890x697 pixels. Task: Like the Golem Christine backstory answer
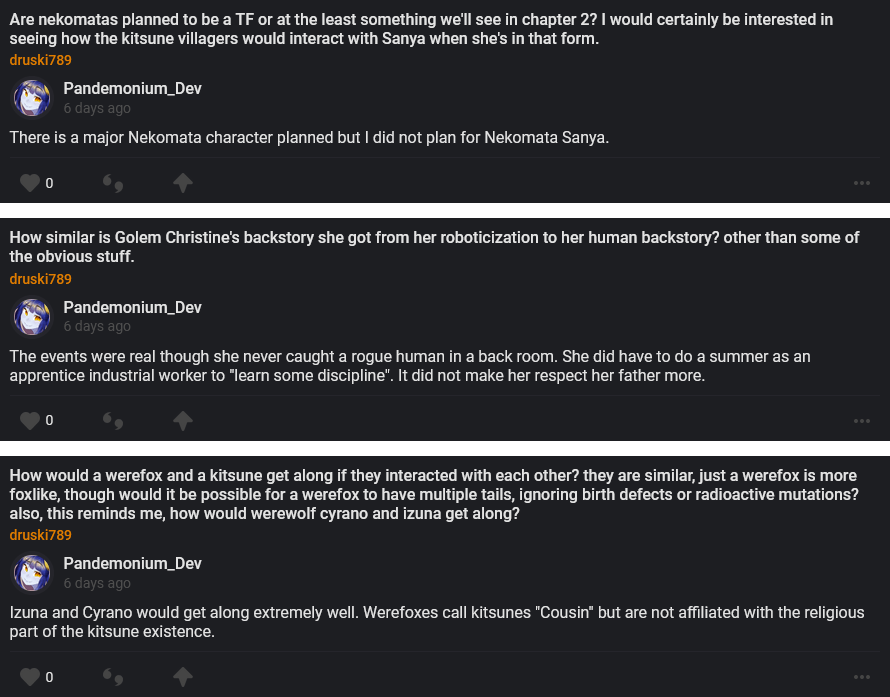(31, 421)
